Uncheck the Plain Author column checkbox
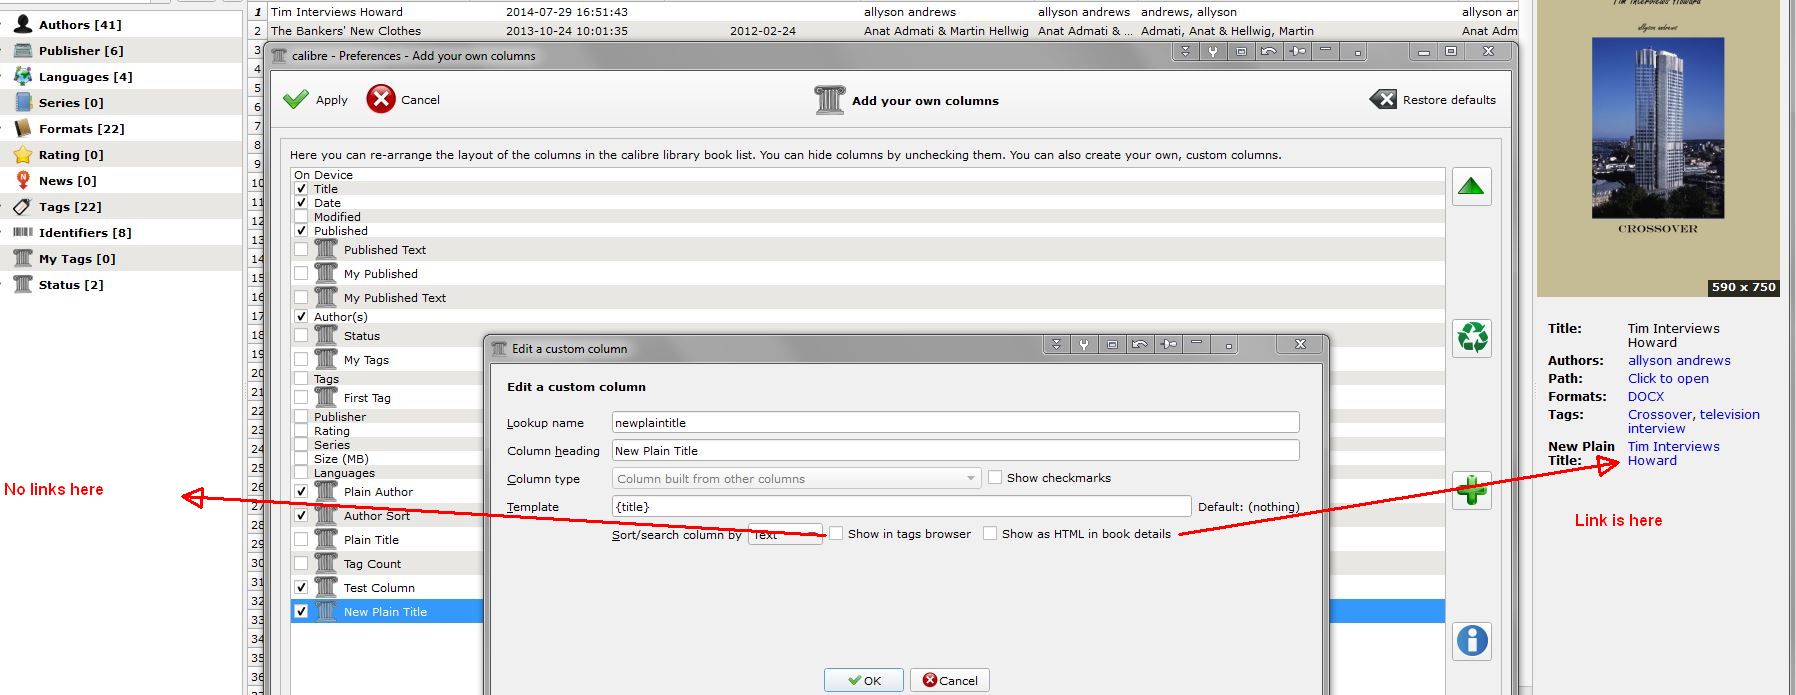Image resolution: width=1796 pixels, height=695 pixels. [x=301, y=491]
